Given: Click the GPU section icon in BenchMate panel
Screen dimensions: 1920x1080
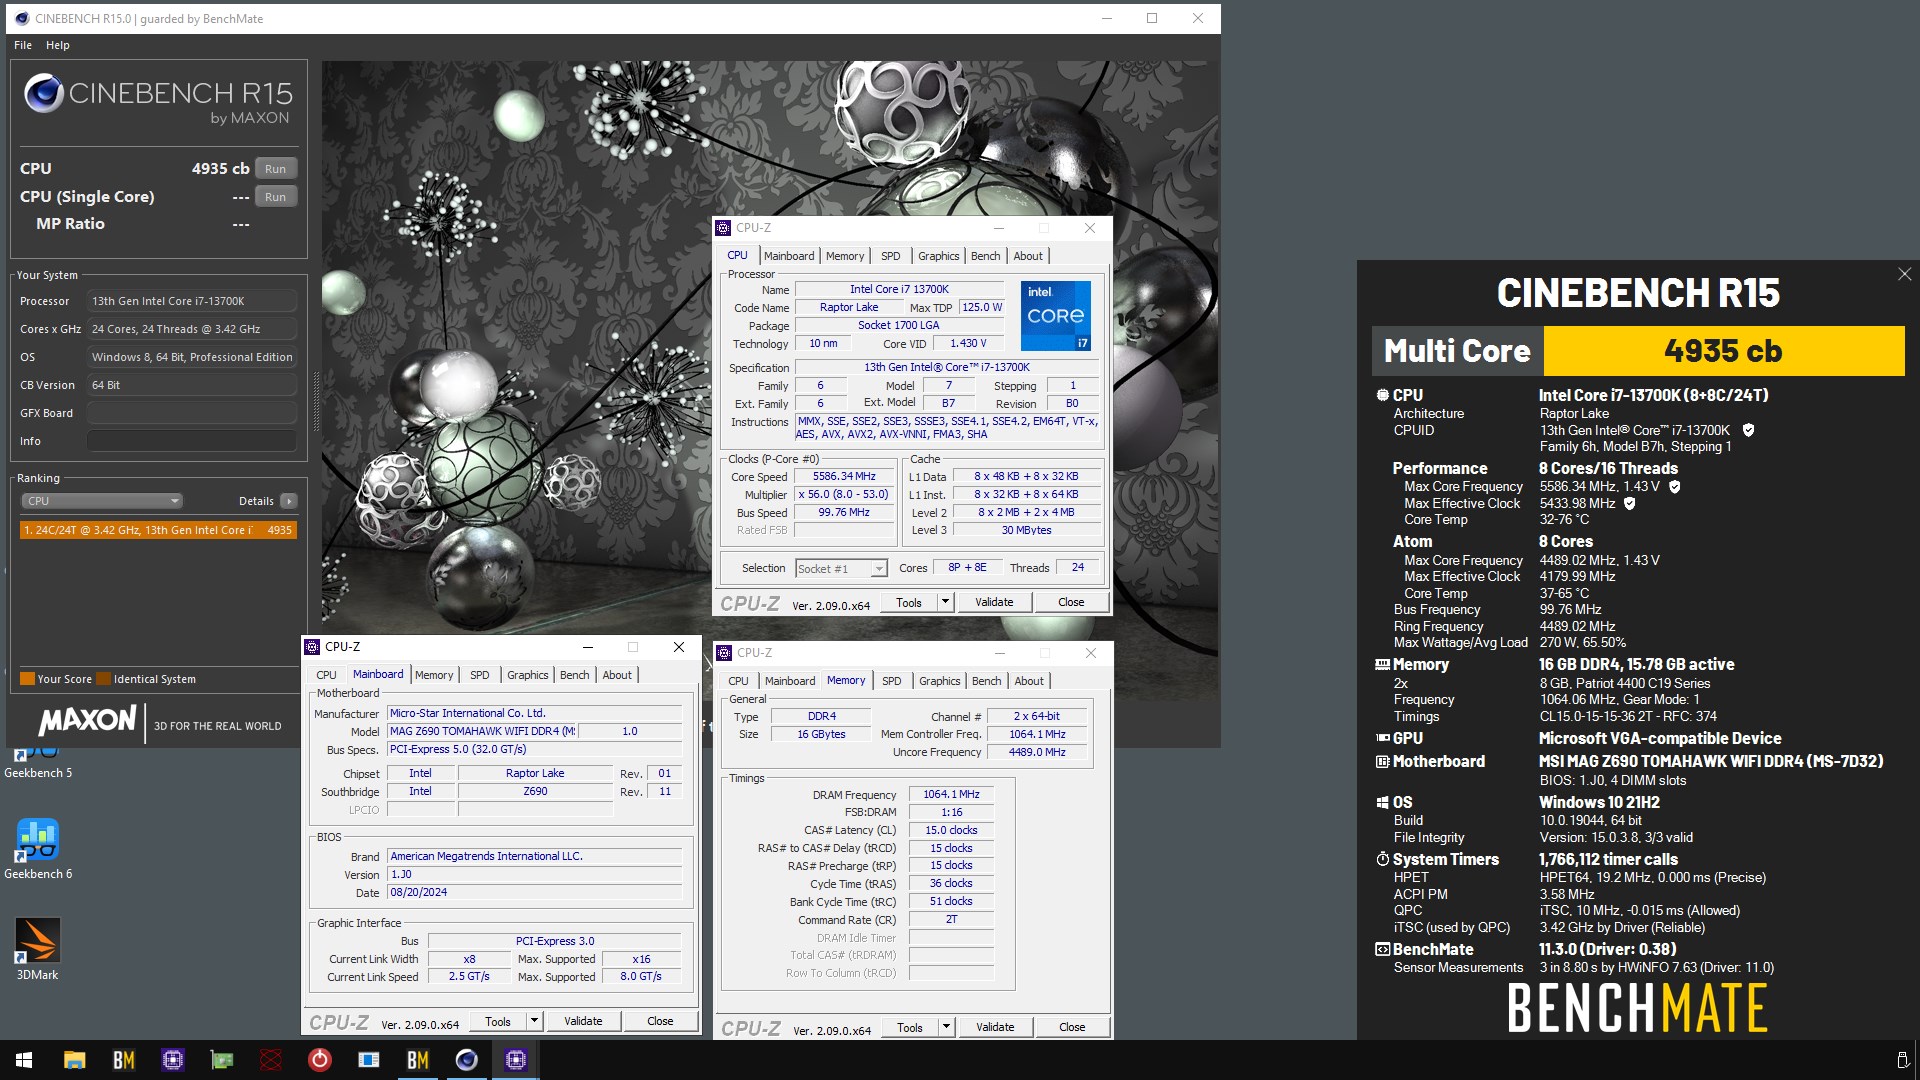Looking at the screenshot, I should coord(1382,738).
